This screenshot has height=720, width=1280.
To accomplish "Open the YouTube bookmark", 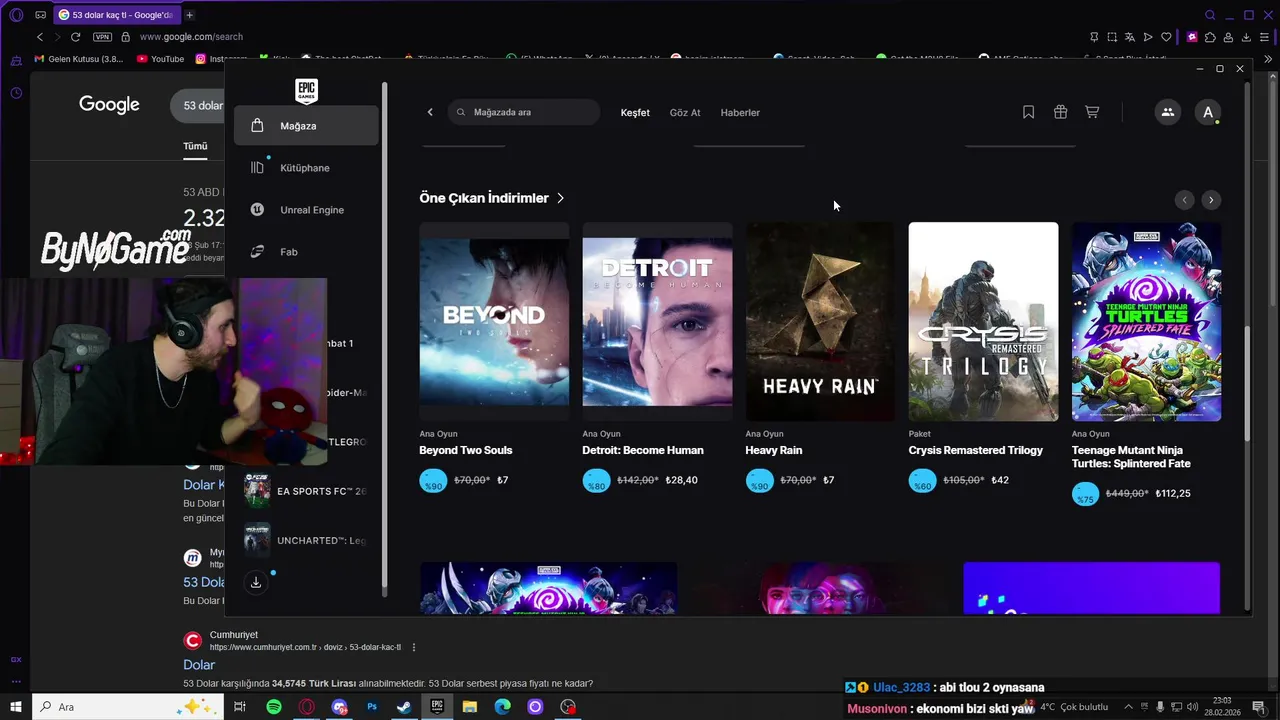I will tap(160, 59).
